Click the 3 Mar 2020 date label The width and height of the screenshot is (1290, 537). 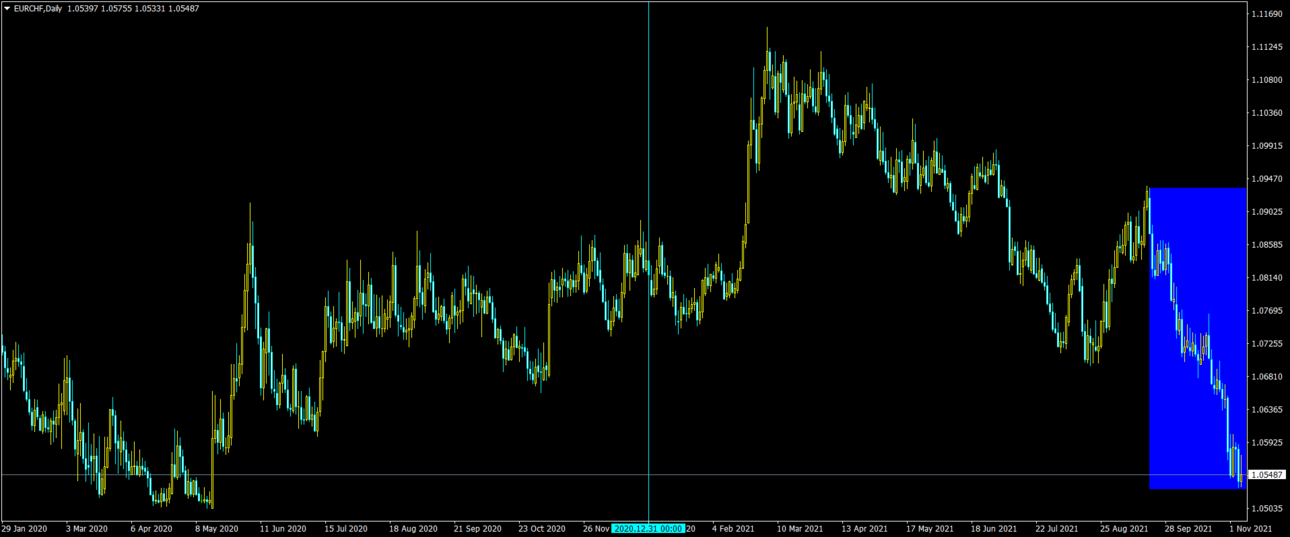point(87,528)
